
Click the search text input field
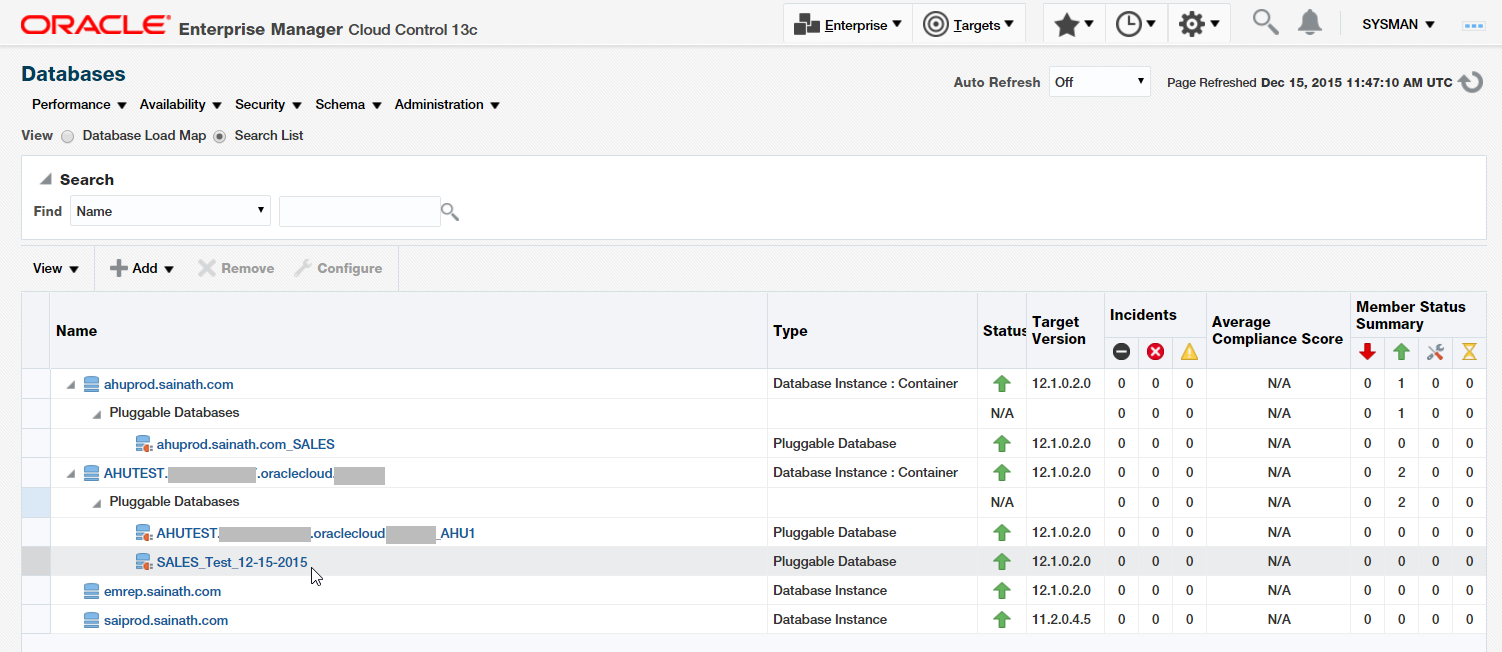[359, 211]
